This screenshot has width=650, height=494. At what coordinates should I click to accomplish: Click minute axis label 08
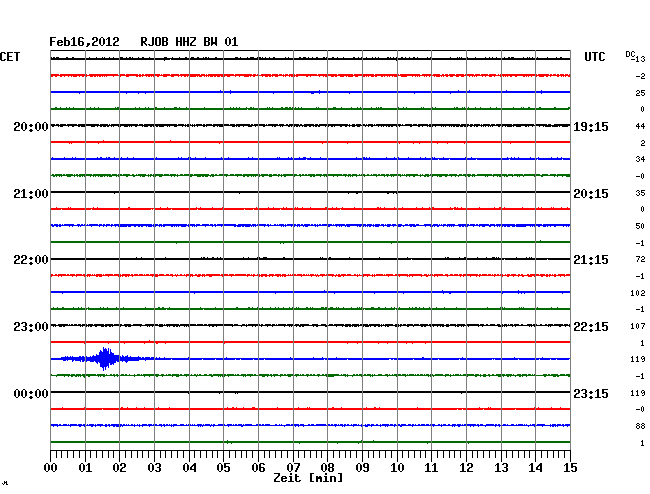click(327, 467)
